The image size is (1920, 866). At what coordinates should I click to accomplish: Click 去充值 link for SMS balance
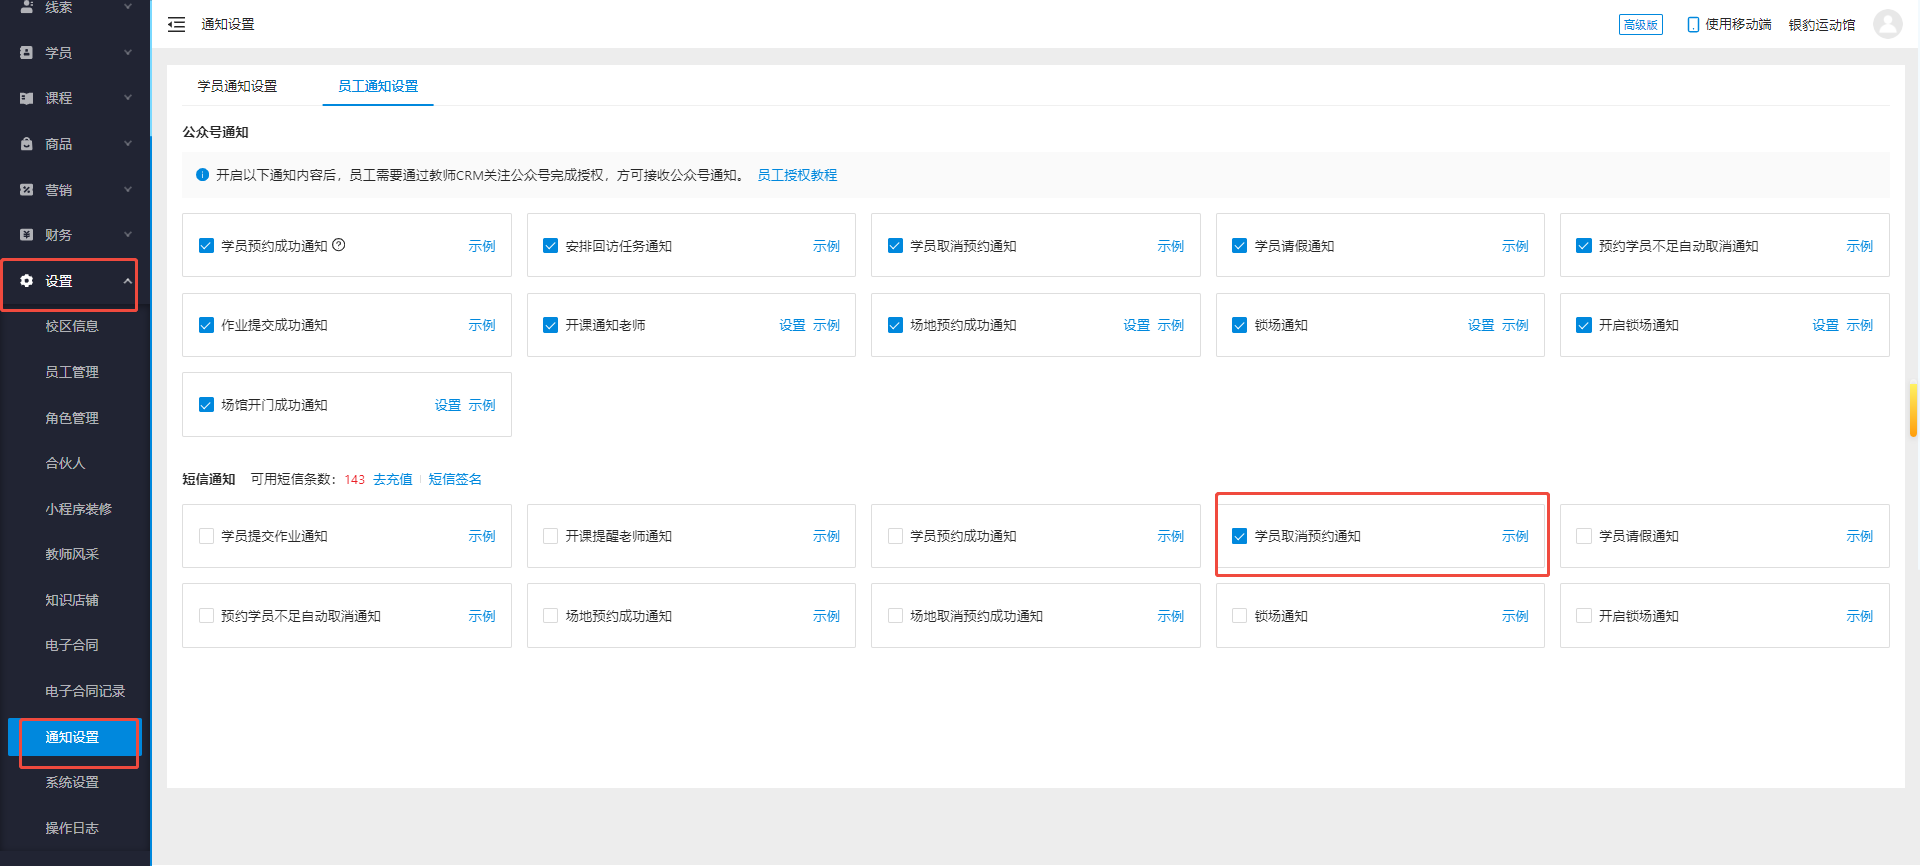[x=393, y=479]
